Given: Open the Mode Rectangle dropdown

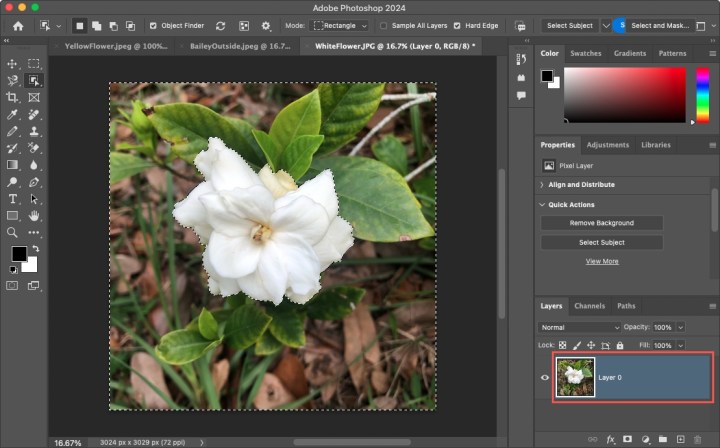Looking at the screenshot, I should (x=340, y=25).
